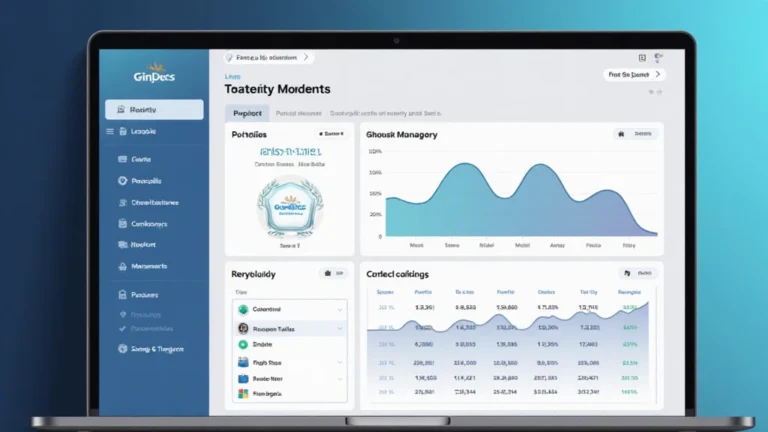This screenshot has height=432, width=768.
Task: Expand the highlighted row's chevron in Reryblaidy list
Action: pos(340,327)
